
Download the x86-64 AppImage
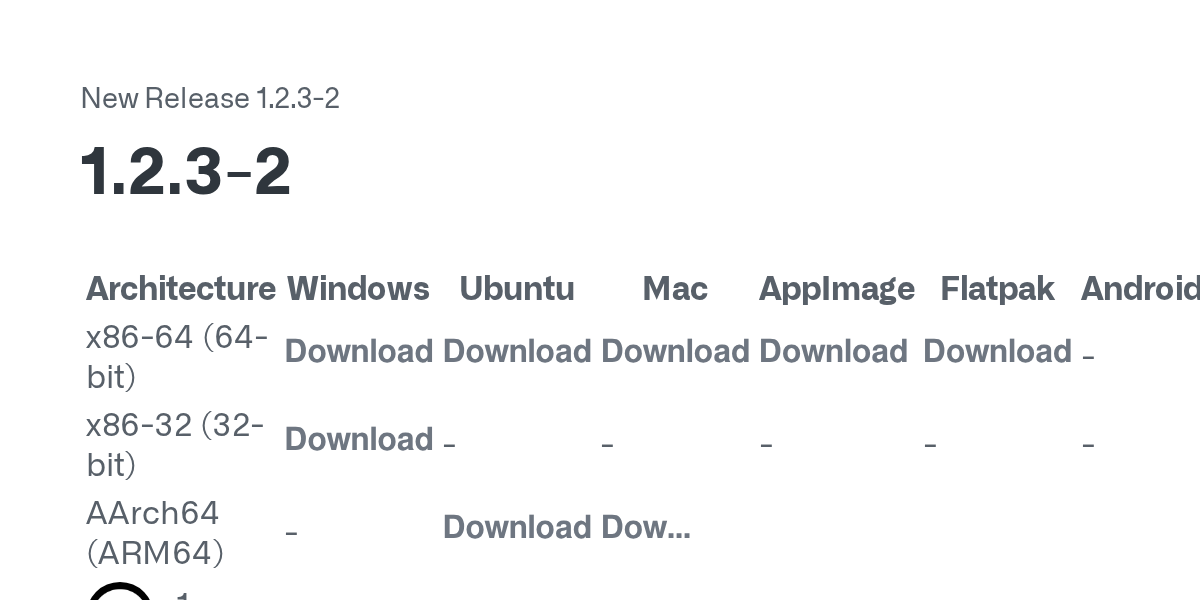pyautogui.click(x=833, y=352)
